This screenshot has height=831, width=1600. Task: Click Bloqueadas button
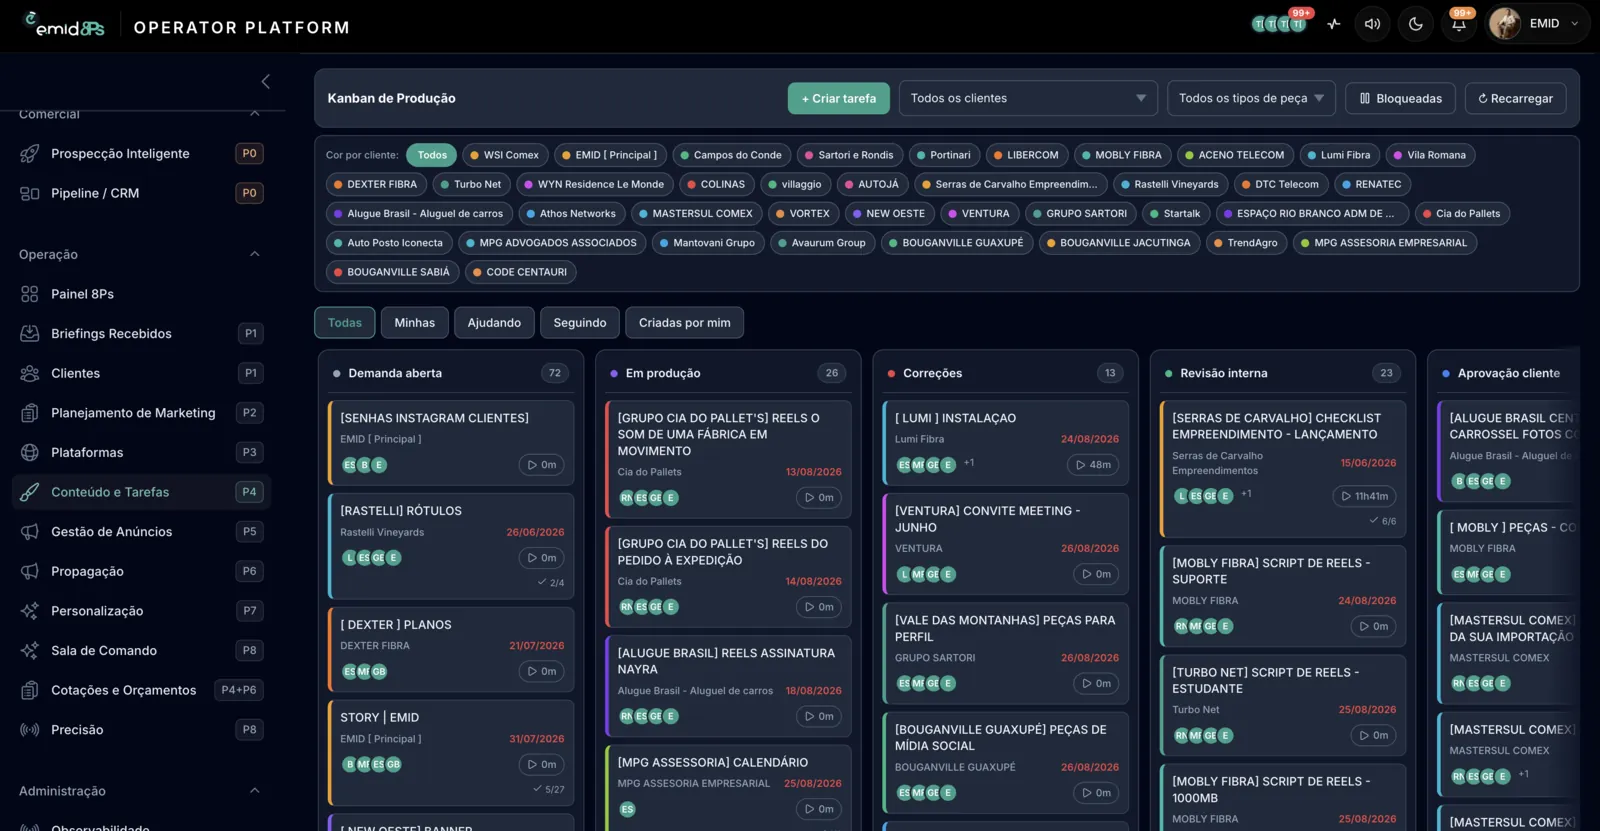click(x=1400, y=98)
